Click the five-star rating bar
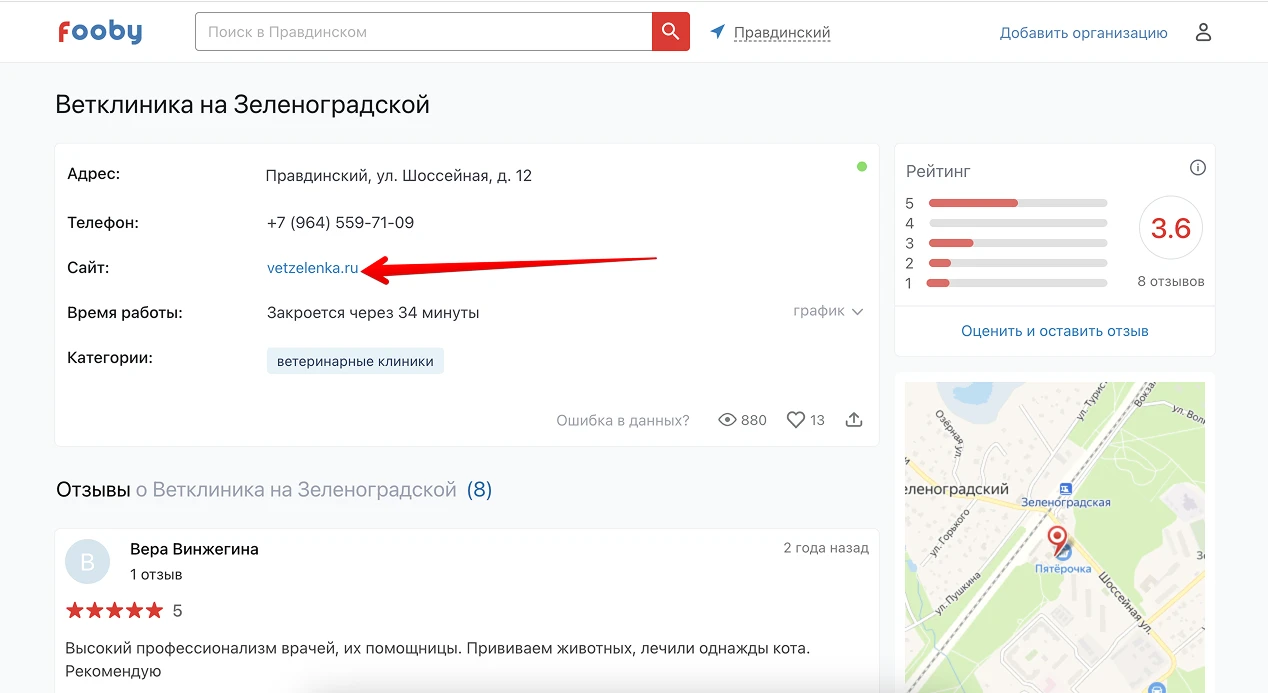This screenshot has height=693, width=1268. [1017, 203]
